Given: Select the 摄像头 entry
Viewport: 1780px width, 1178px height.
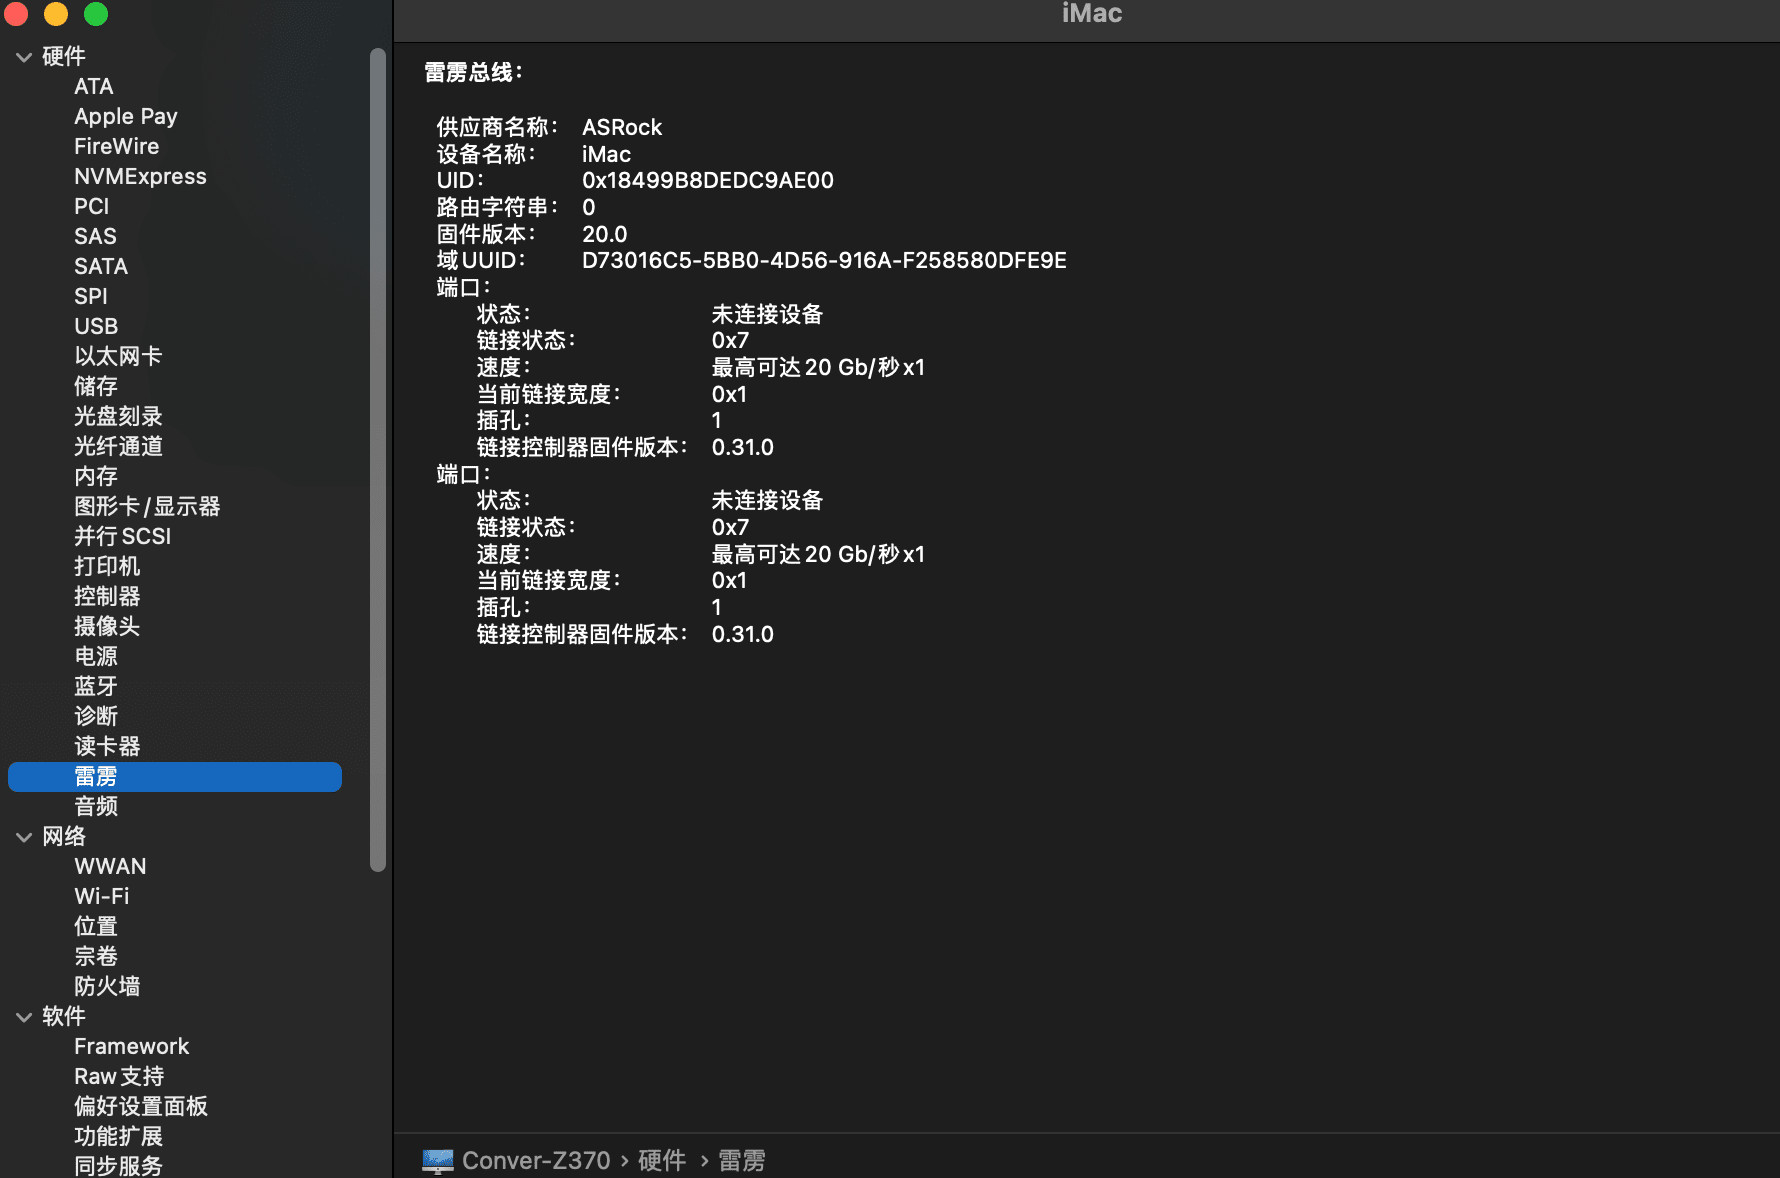Looking at the screenshot, I should point(107,627).
